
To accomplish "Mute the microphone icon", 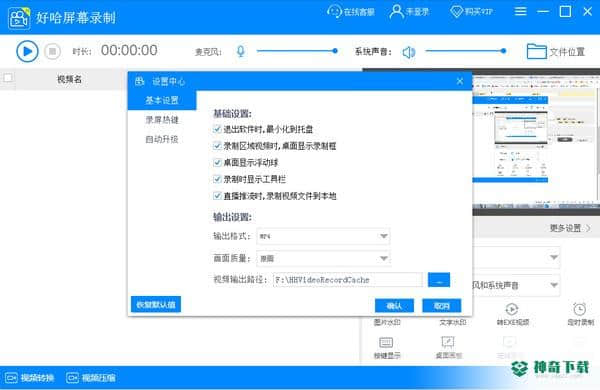I will tap(240, 51).
